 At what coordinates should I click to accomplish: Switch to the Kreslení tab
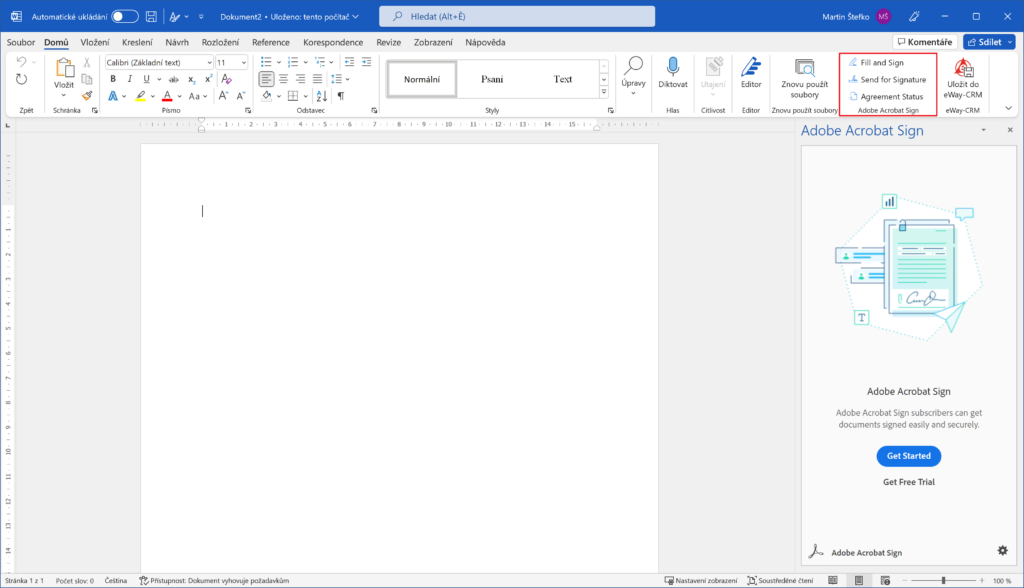(137, 42)
